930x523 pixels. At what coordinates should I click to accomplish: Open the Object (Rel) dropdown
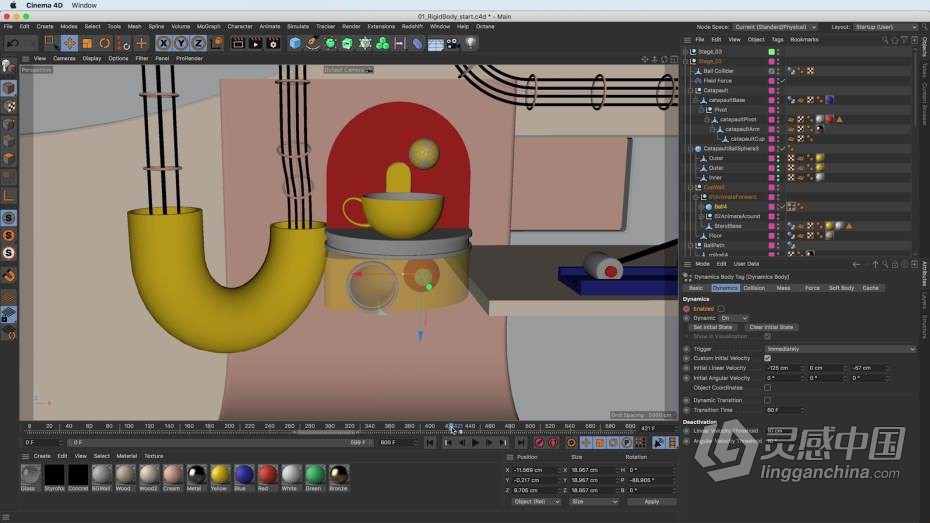tap(537, 502)
